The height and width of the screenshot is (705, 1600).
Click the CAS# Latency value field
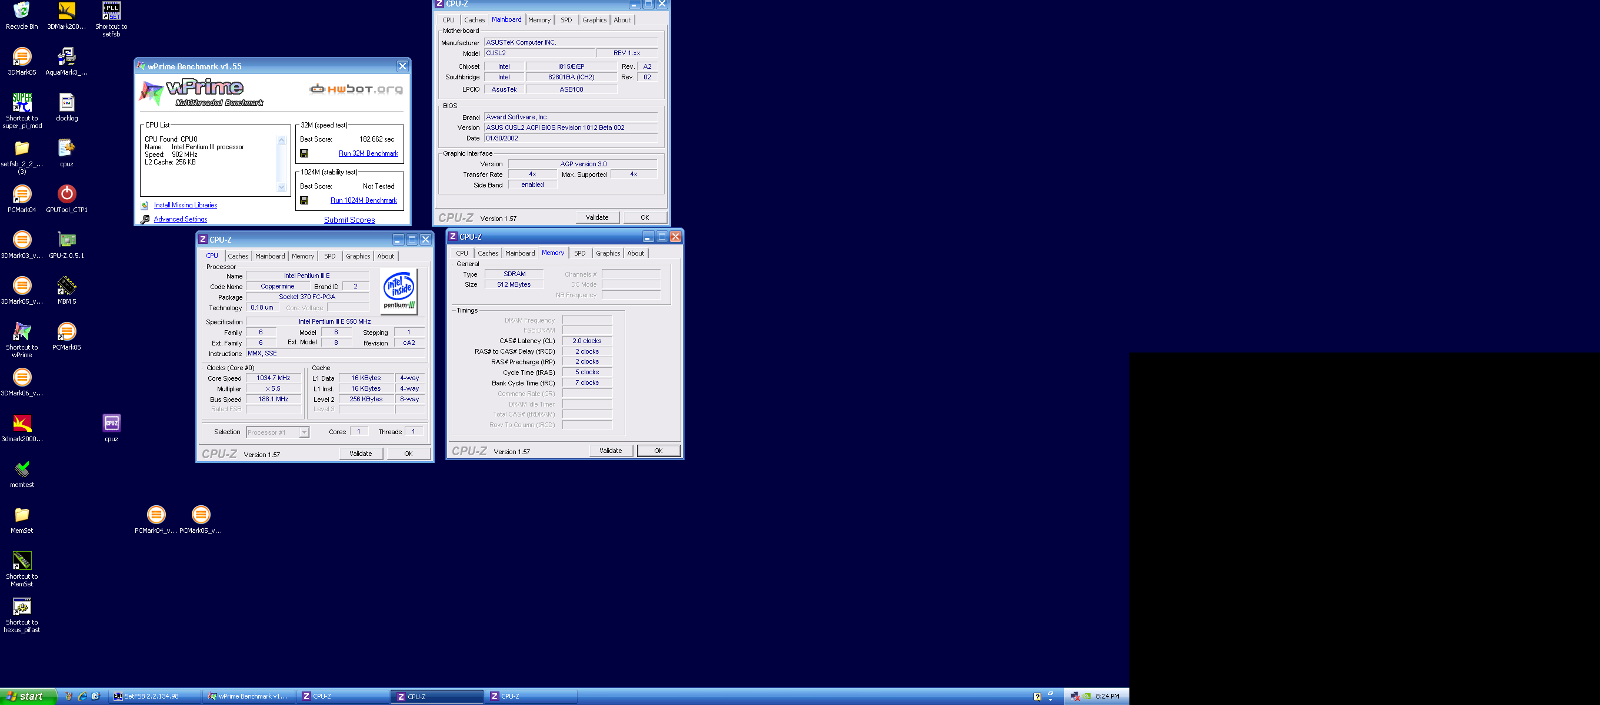click(587, 341)
